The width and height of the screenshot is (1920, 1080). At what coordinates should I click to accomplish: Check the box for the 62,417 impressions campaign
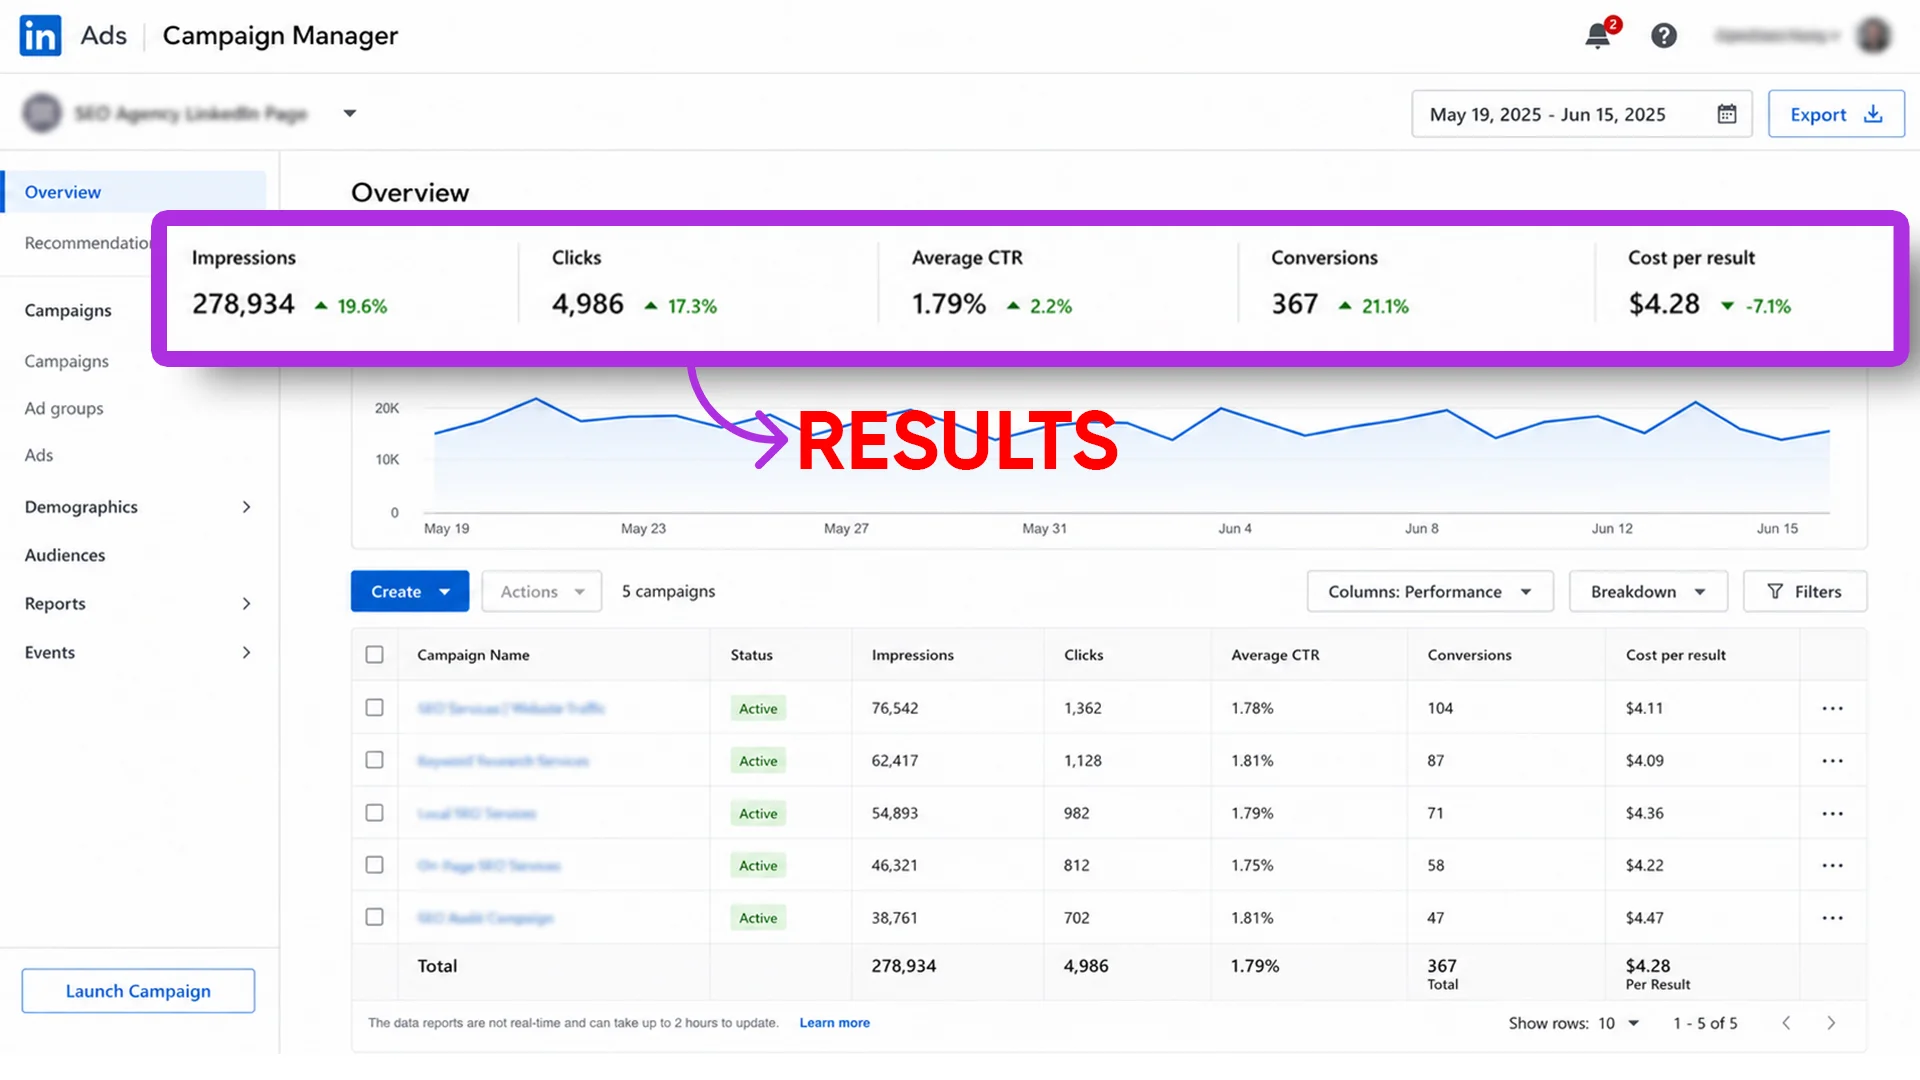[x=374, y=760]
